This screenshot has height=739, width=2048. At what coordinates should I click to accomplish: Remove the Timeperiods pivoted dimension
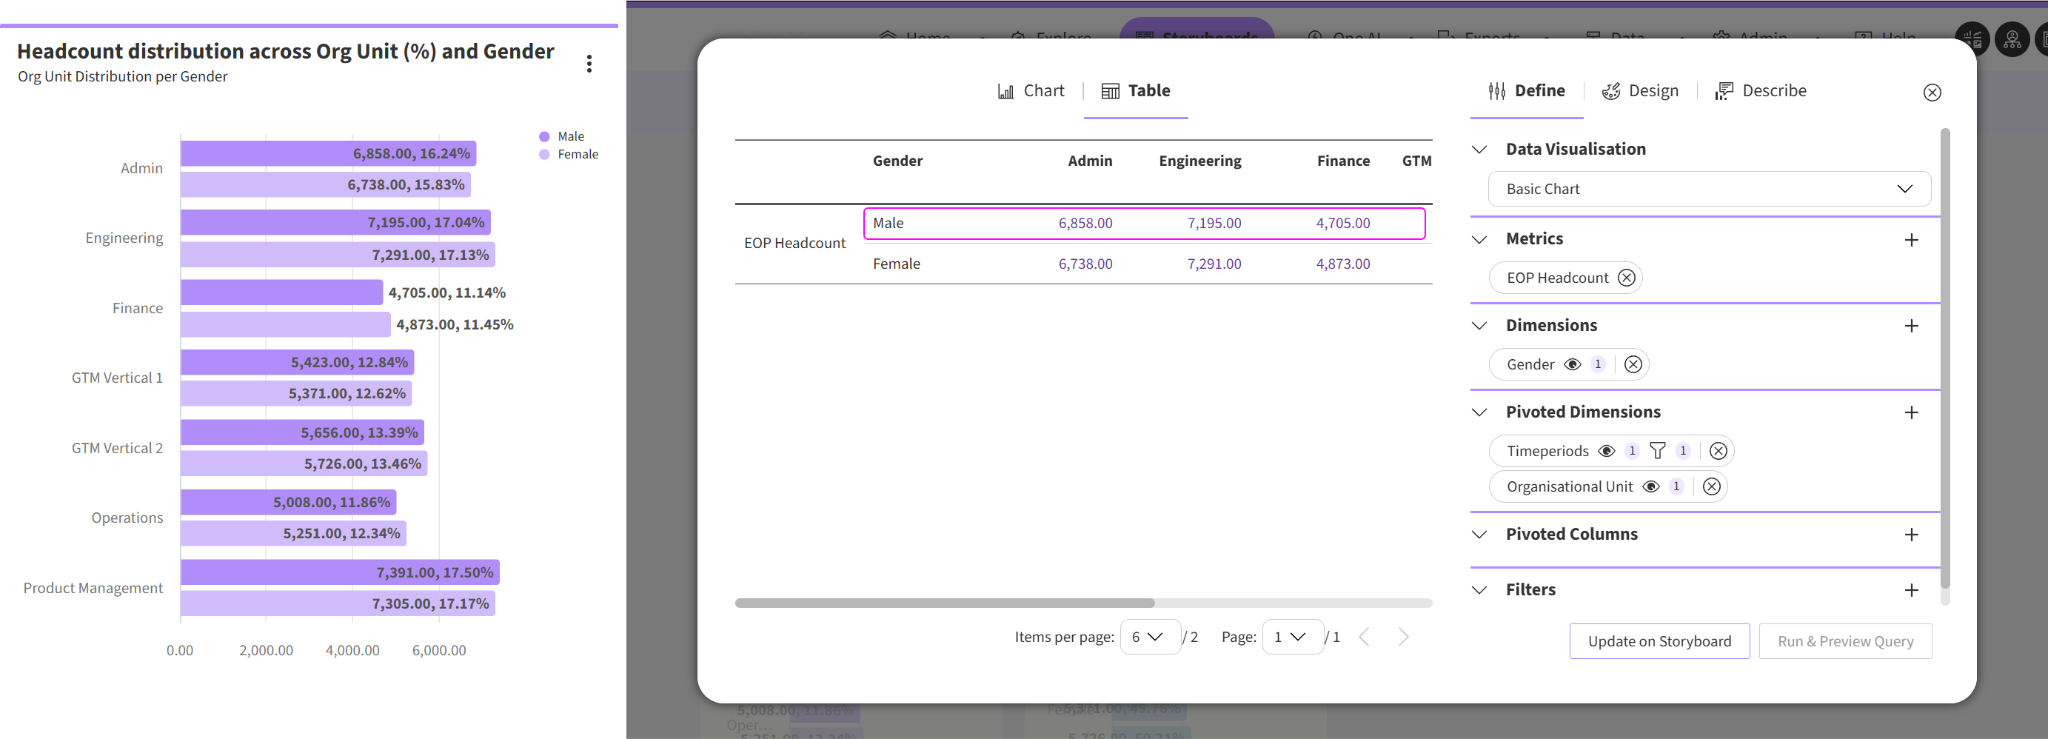tap(1718, 451)
